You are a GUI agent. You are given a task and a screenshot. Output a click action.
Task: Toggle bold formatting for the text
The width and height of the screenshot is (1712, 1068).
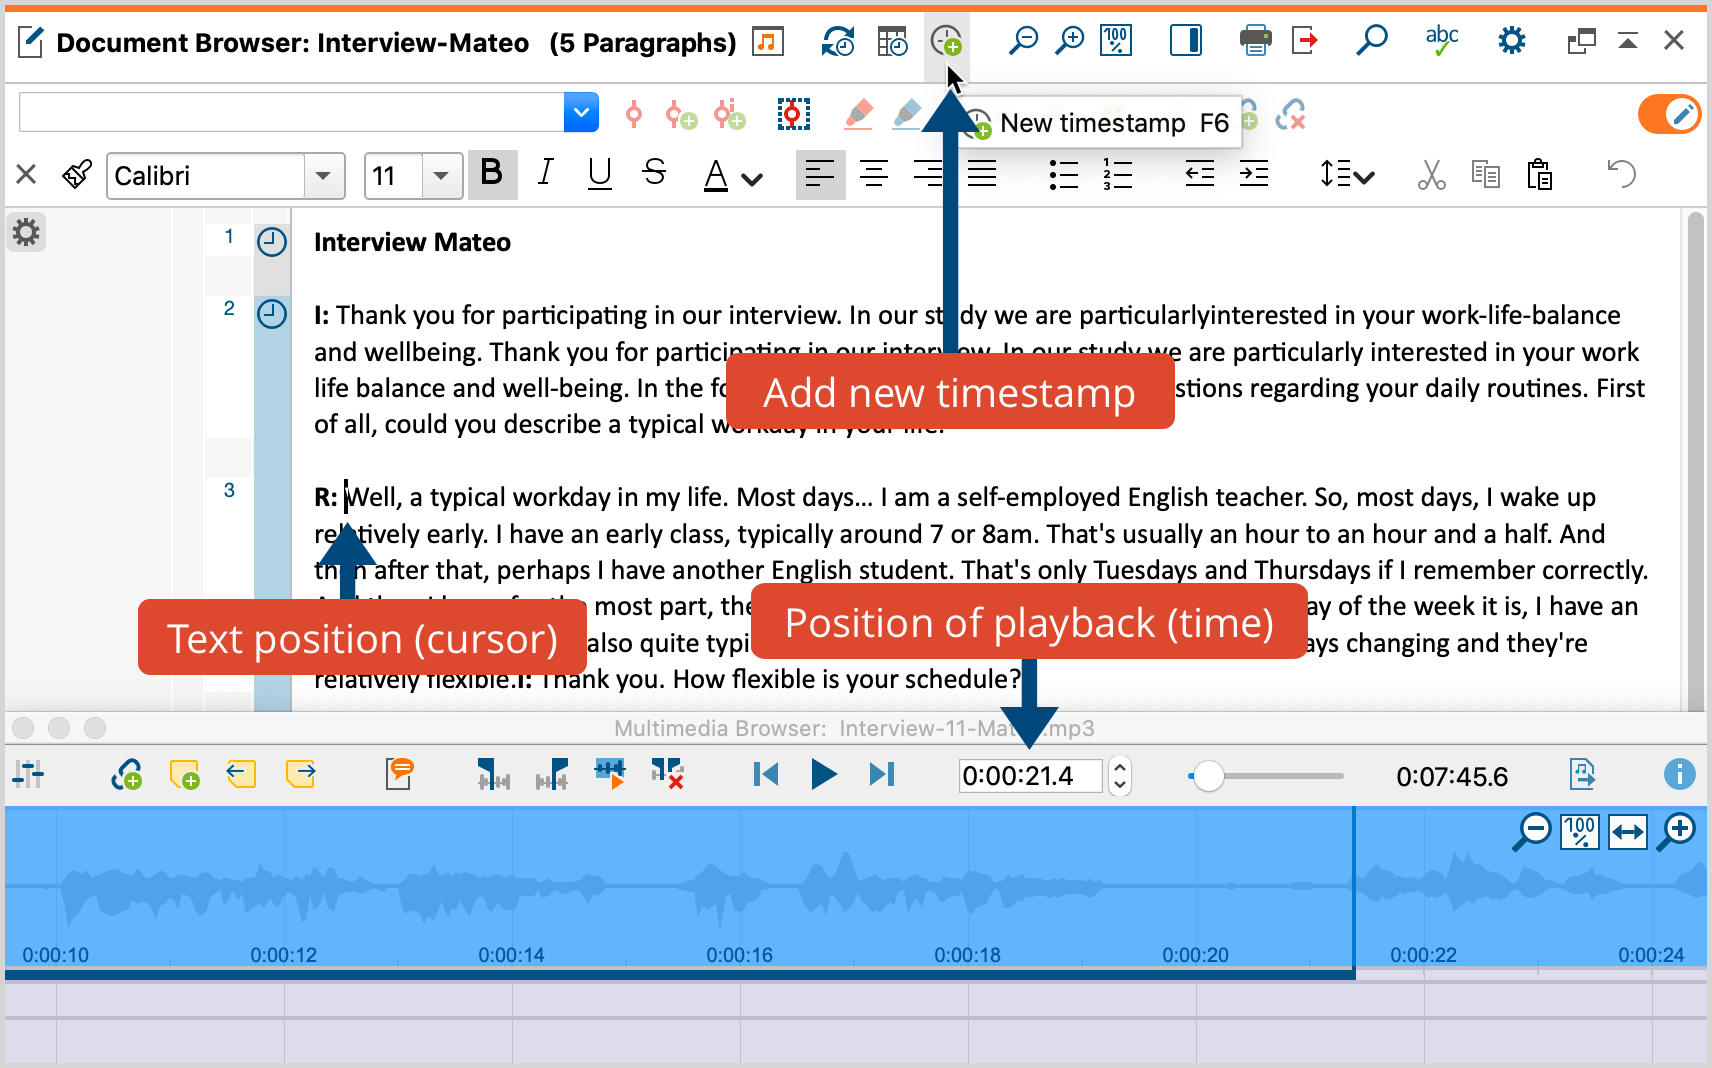492,174
